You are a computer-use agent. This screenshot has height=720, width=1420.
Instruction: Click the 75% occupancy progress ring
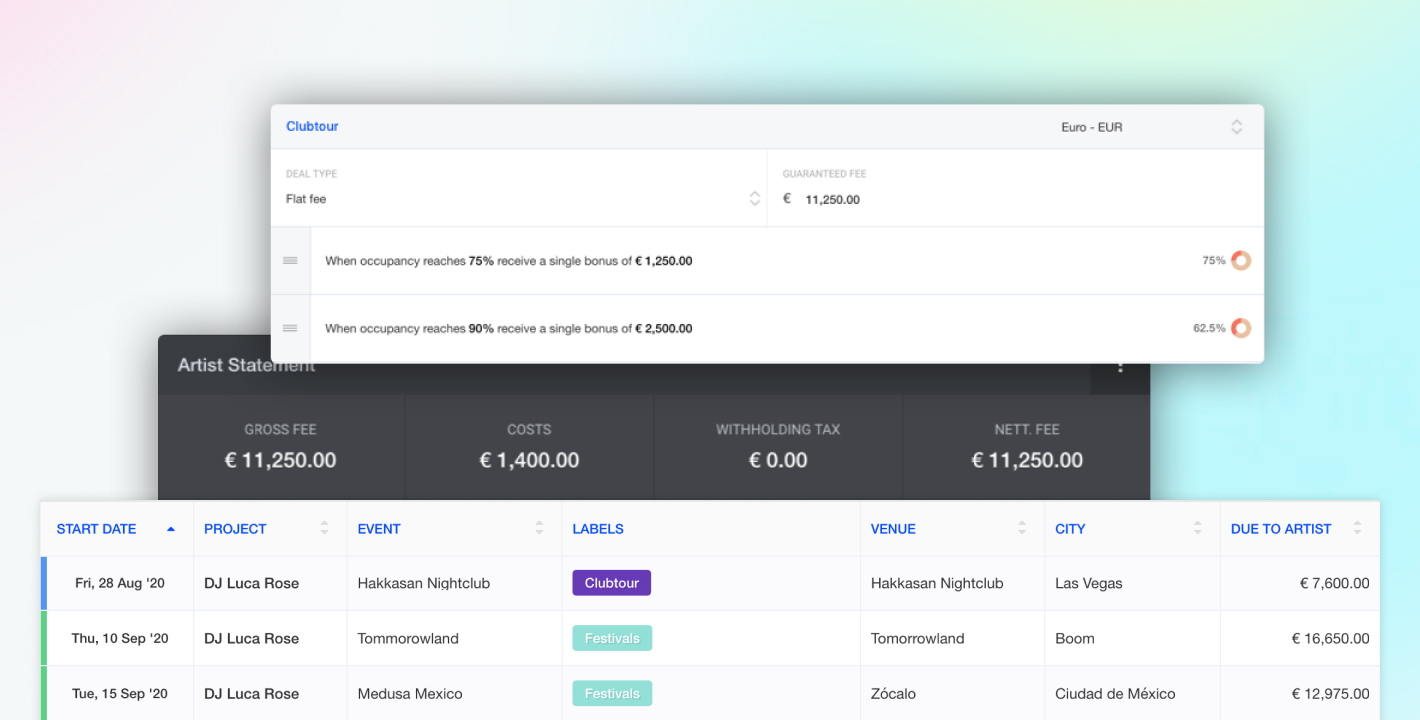[1240, 260]
